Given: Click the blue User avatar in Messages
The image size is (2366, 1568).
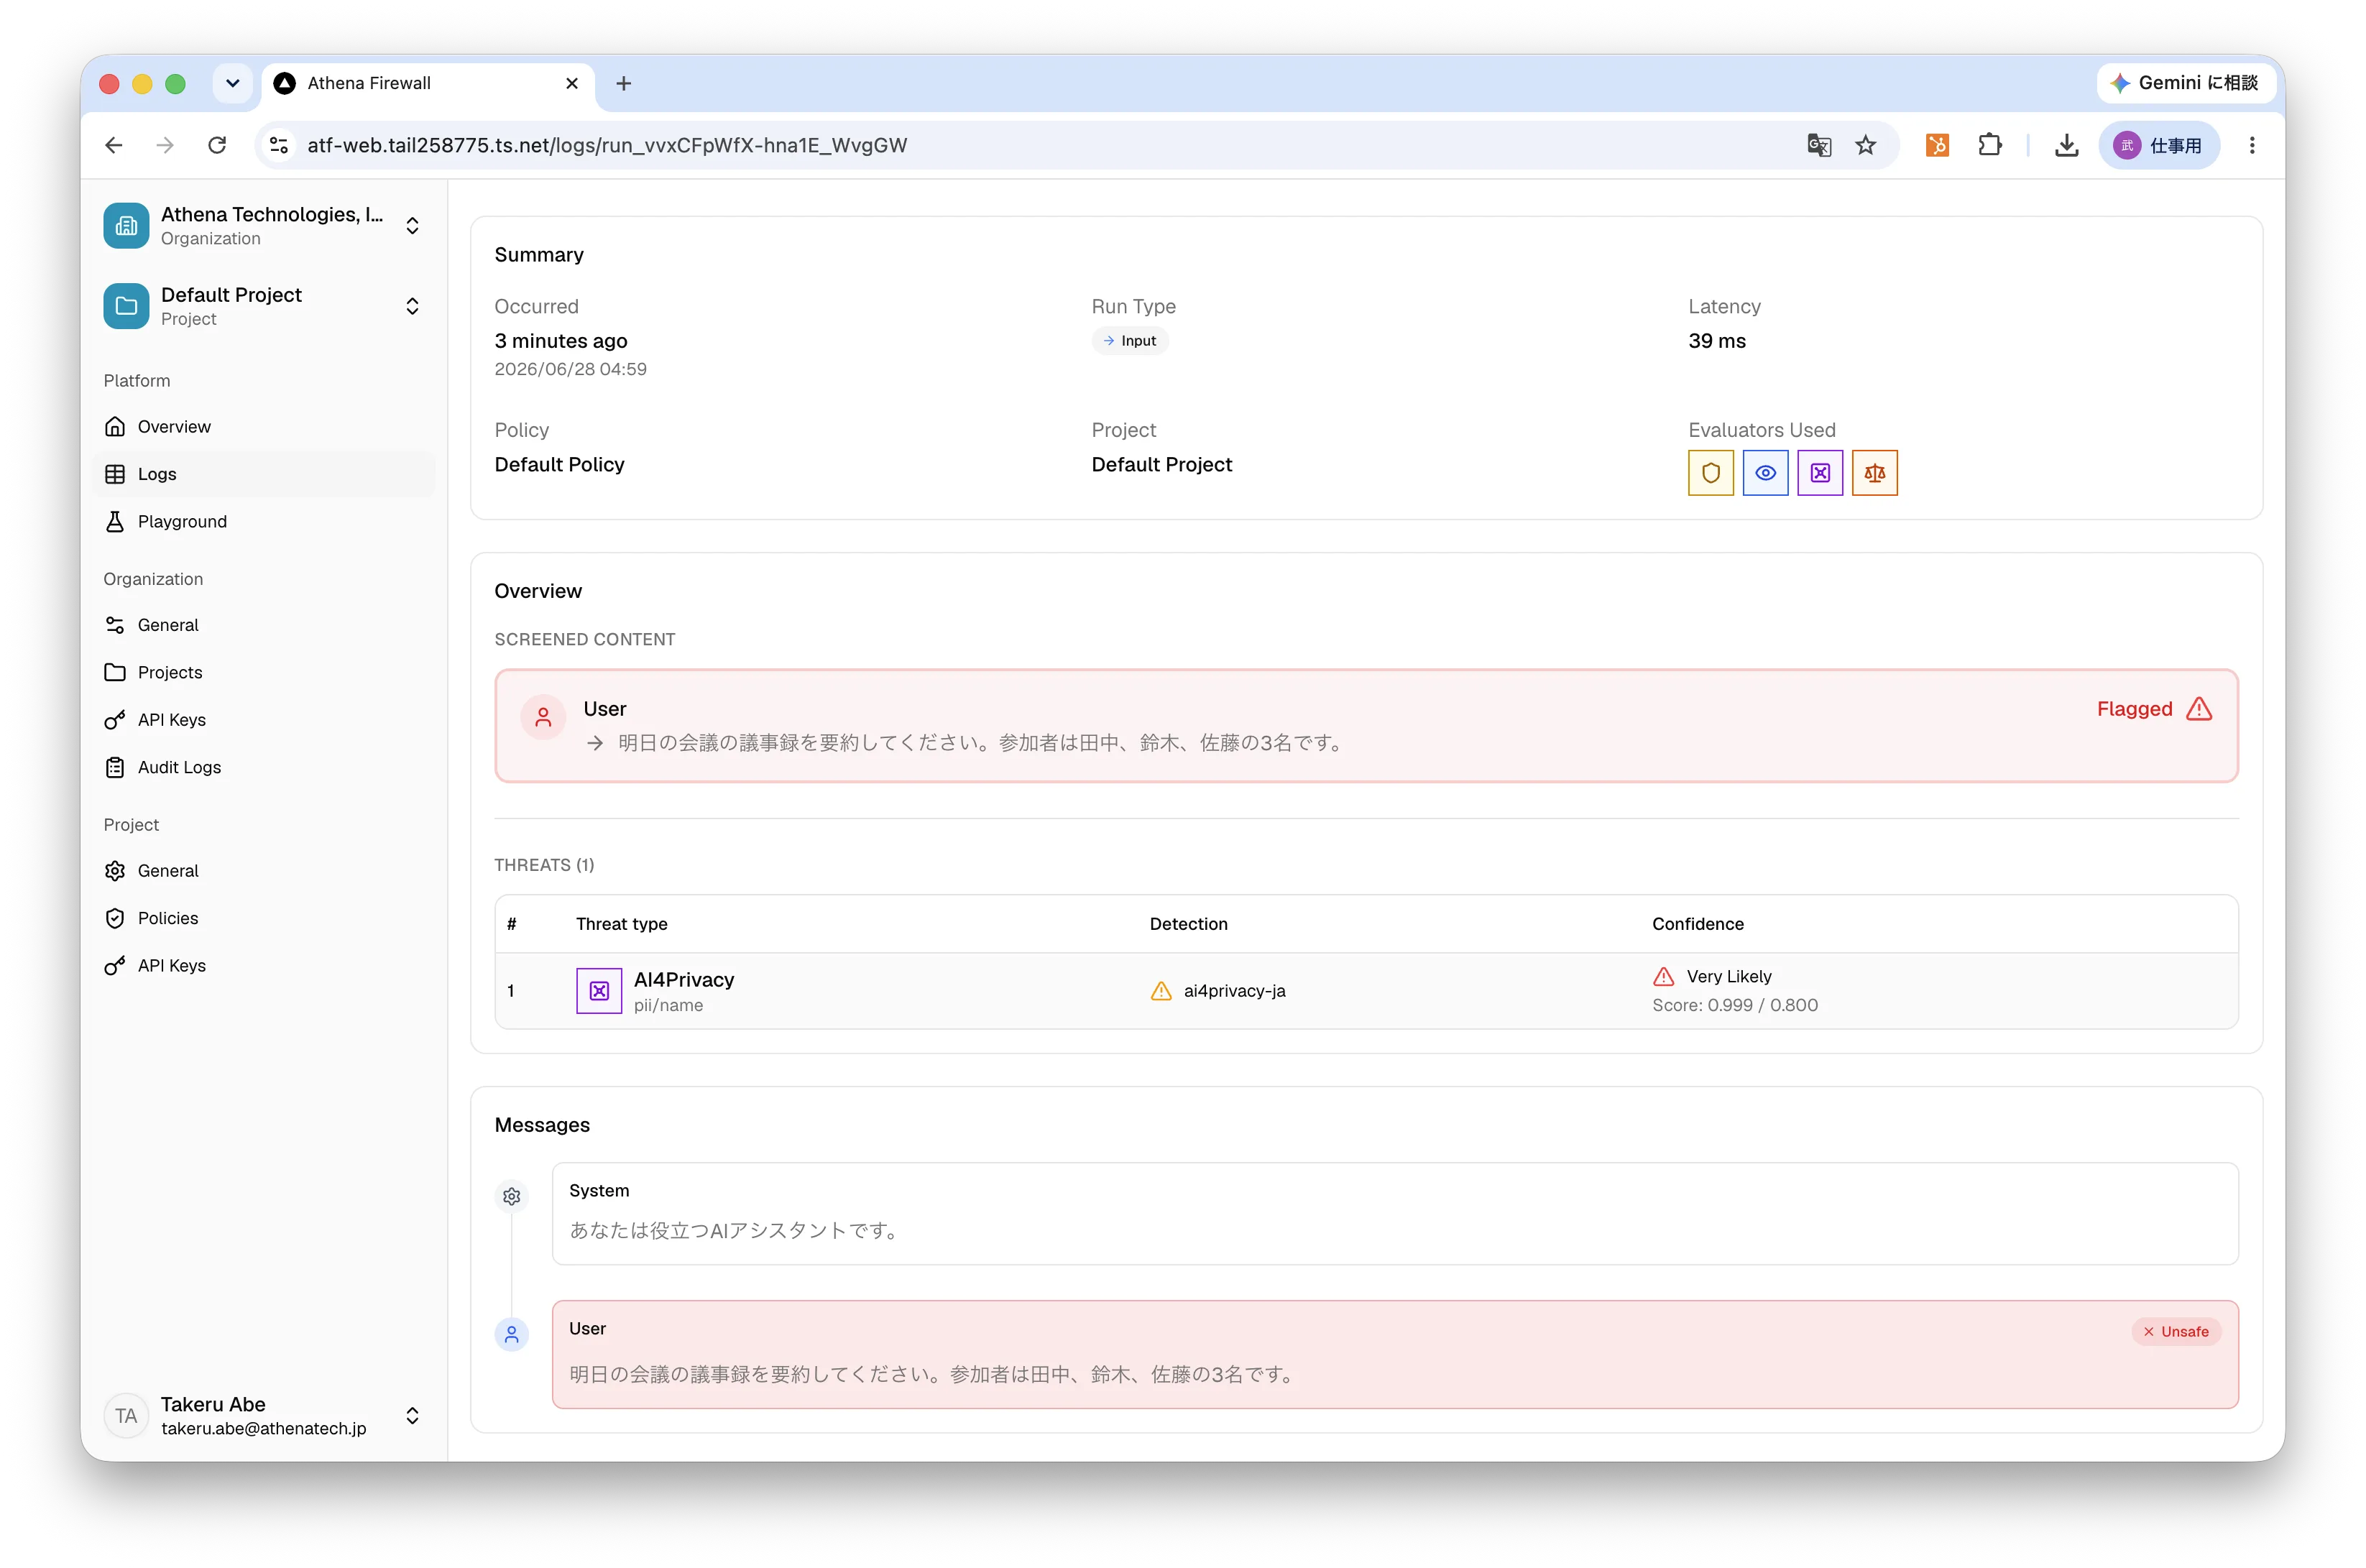Looking at the screenshot, I should coord(512,1334).
